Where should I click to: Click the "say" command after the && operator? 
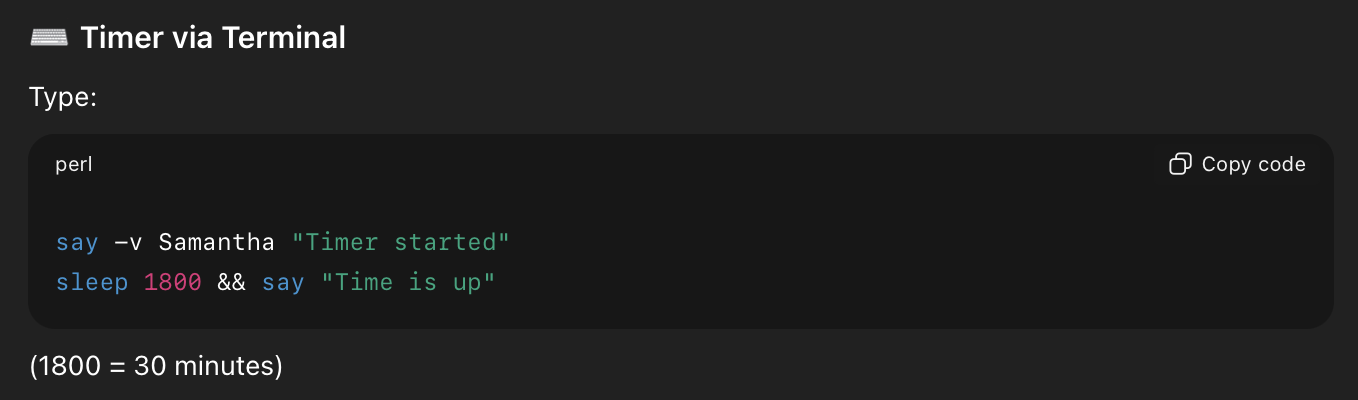click(x=283, y=283)
